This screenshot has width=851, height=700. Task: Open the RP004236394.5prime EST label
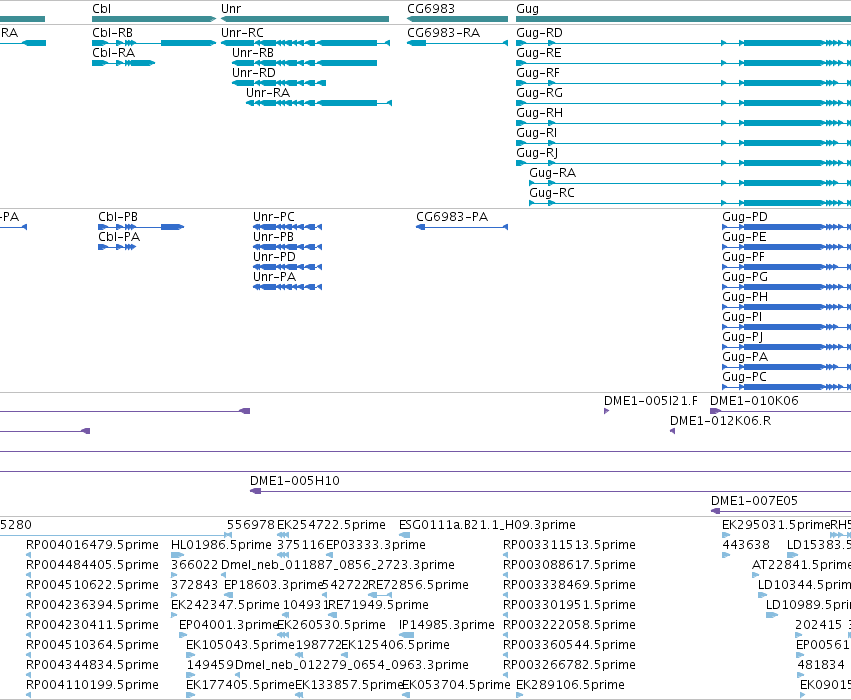click(92, 605)
